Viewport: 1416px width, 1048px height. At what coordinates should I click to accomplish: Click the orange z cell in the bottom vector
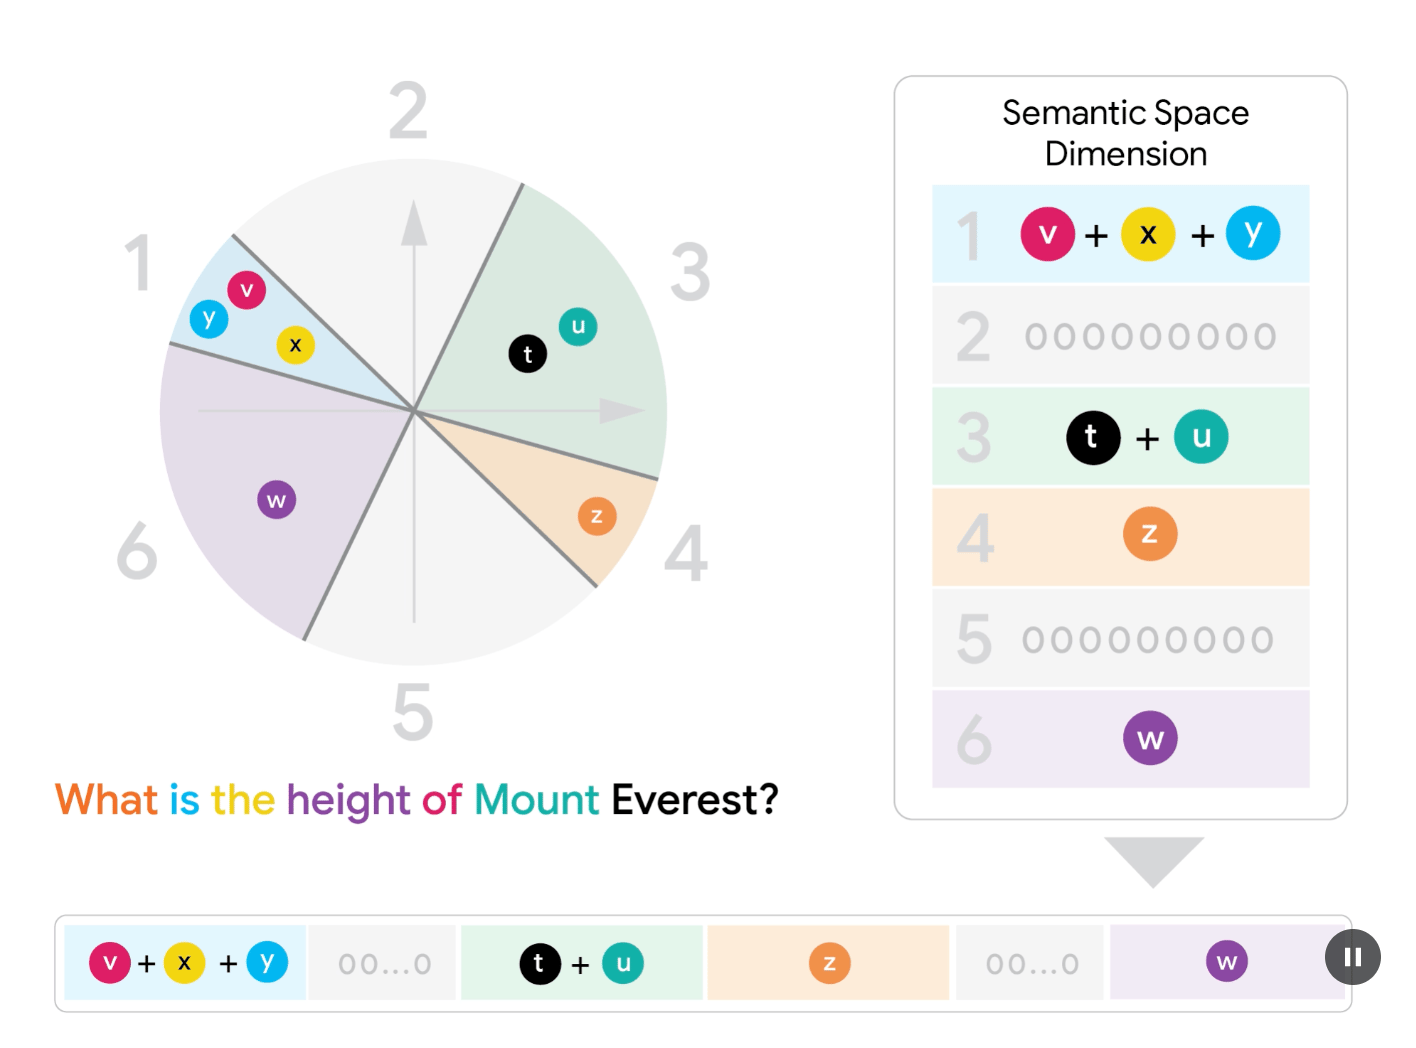click(828, 963)
